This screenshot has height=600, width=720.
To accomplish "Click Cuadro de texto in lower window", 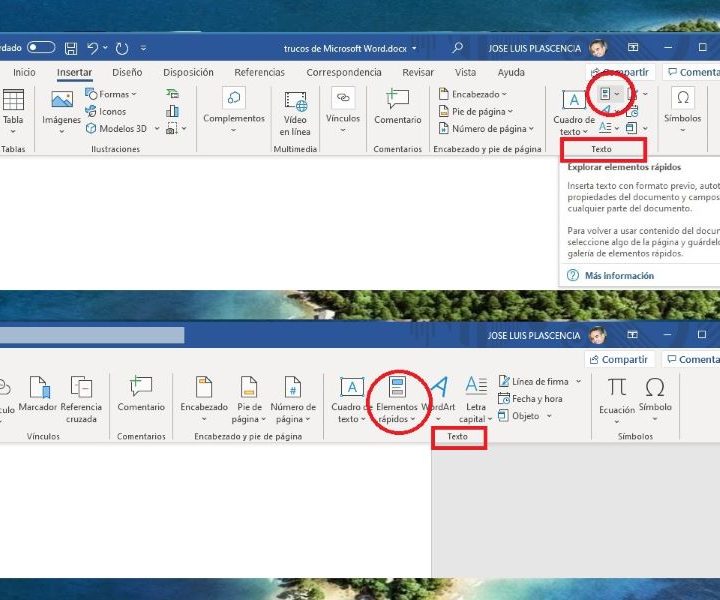I will (x=351, y=399).
